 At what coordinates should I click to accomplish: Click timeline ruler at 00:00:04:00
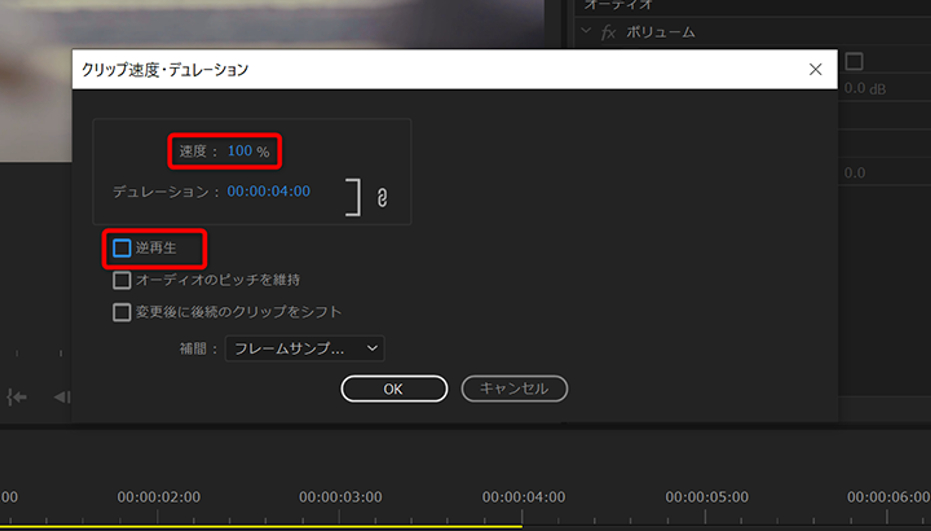pos(523,497)
